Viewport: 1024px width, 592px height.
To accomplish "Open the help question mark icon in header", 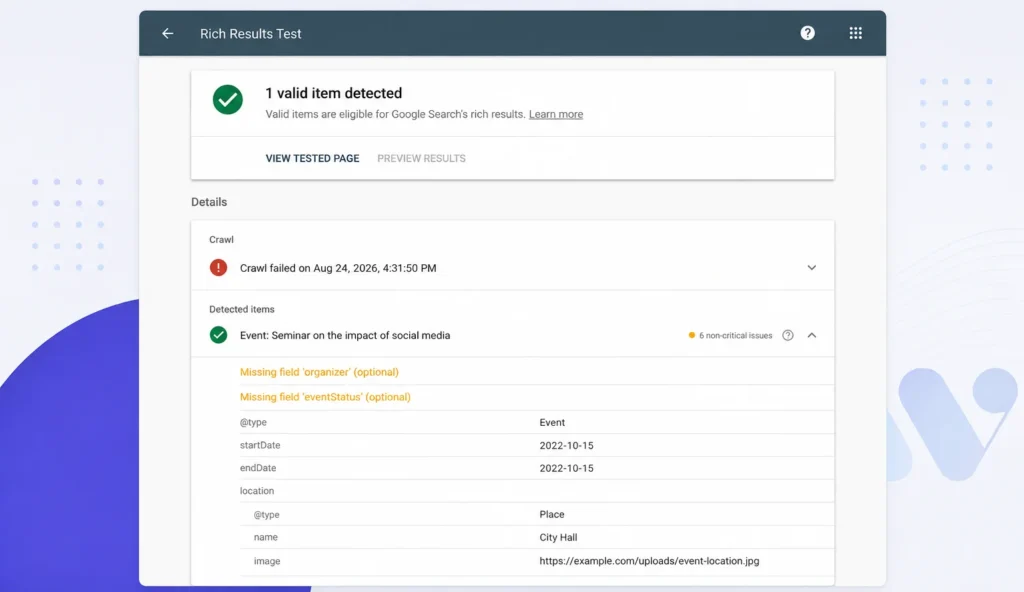I will (x=807, y=33).
